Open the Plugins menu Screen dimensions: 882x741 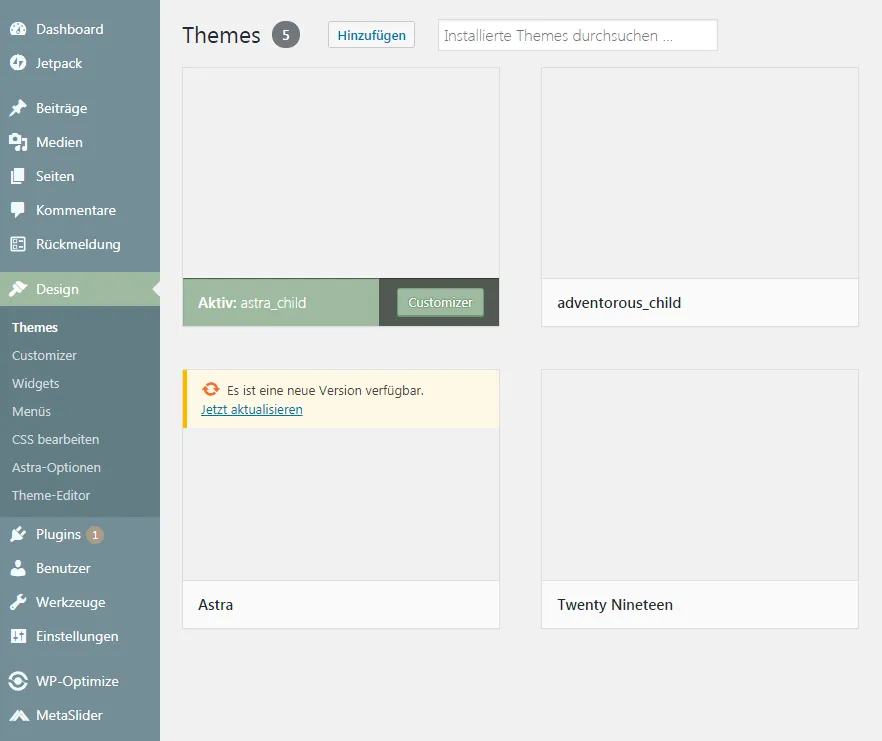click(x=80, y=534)
